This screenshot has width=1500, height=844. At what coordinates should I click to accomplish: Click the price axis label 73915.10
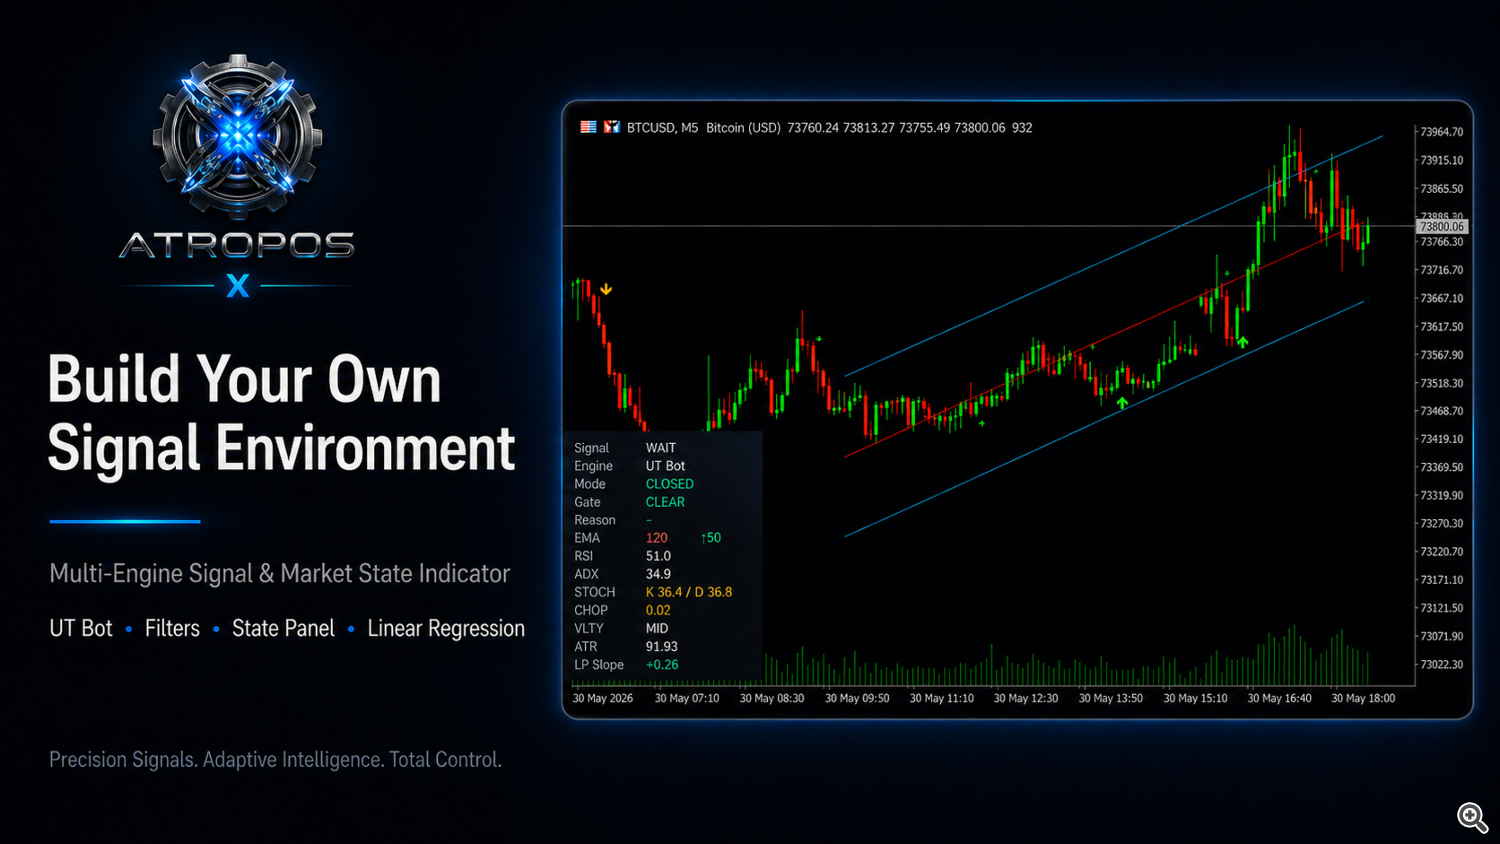point(1442,160)
